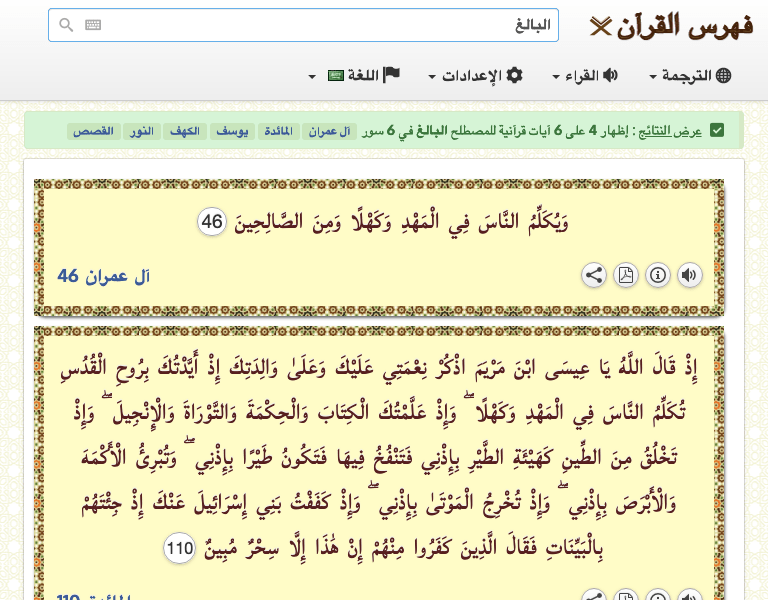Image resolution: width=768 pixels, height=600 pixels.
Task: Play audio for verse Al Imran 46
Action: click(x=690, y=275)
